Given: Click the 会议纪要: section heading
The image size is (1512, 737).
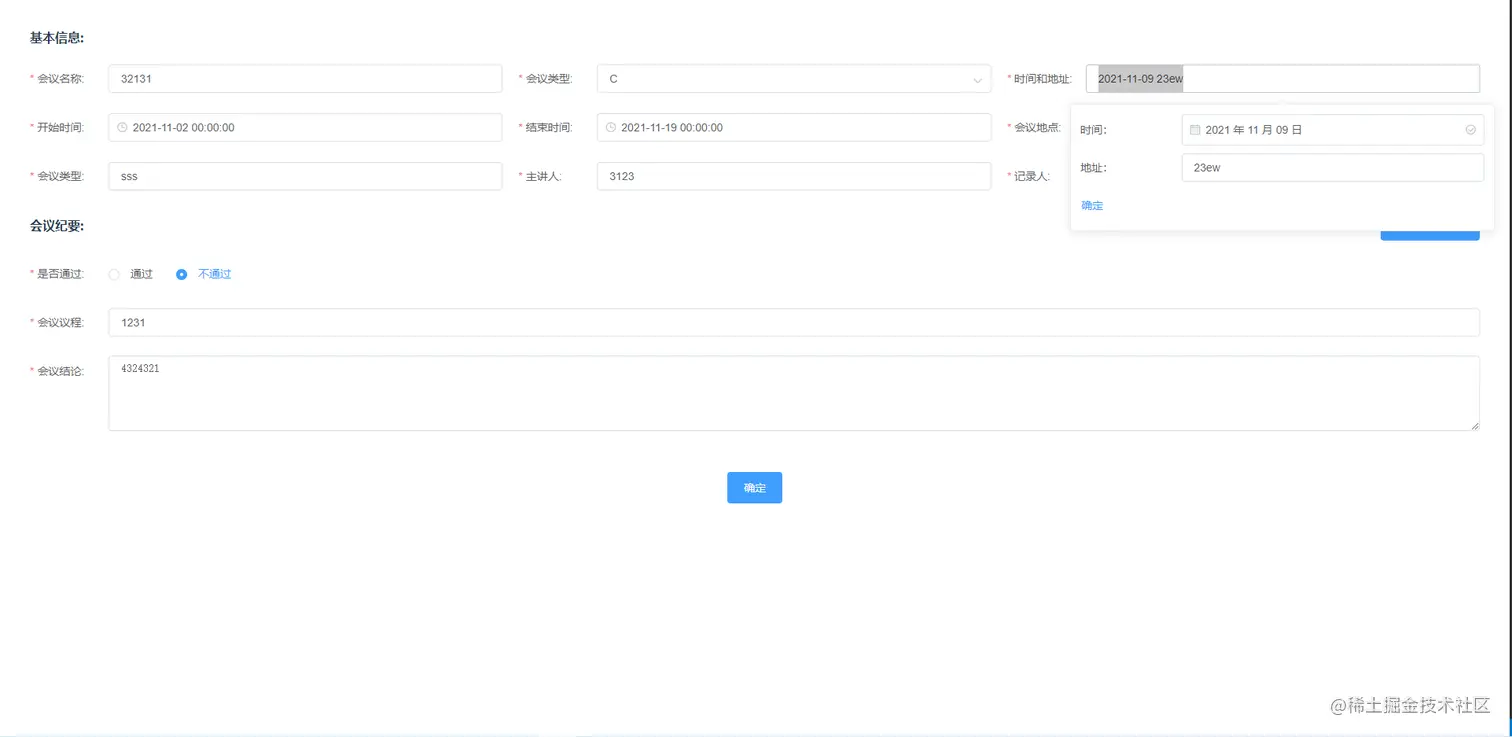Looking at the screenshot, I should click(x=57, y=226).
